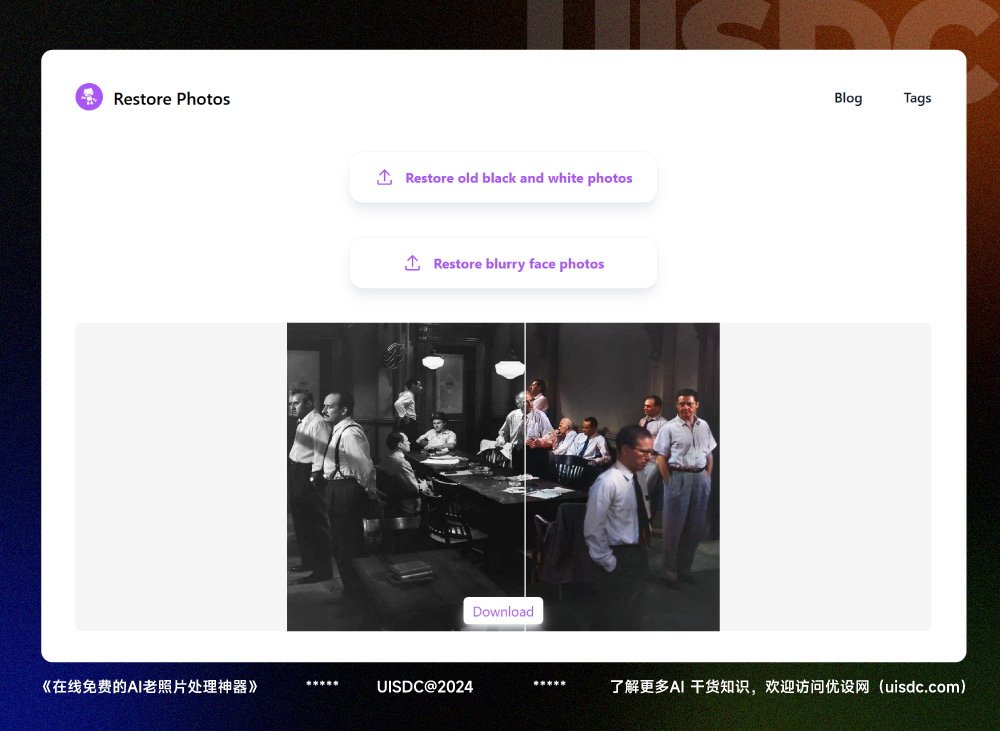Open the Blog page
Viewport: 1000px width, 731px height.
848,98
